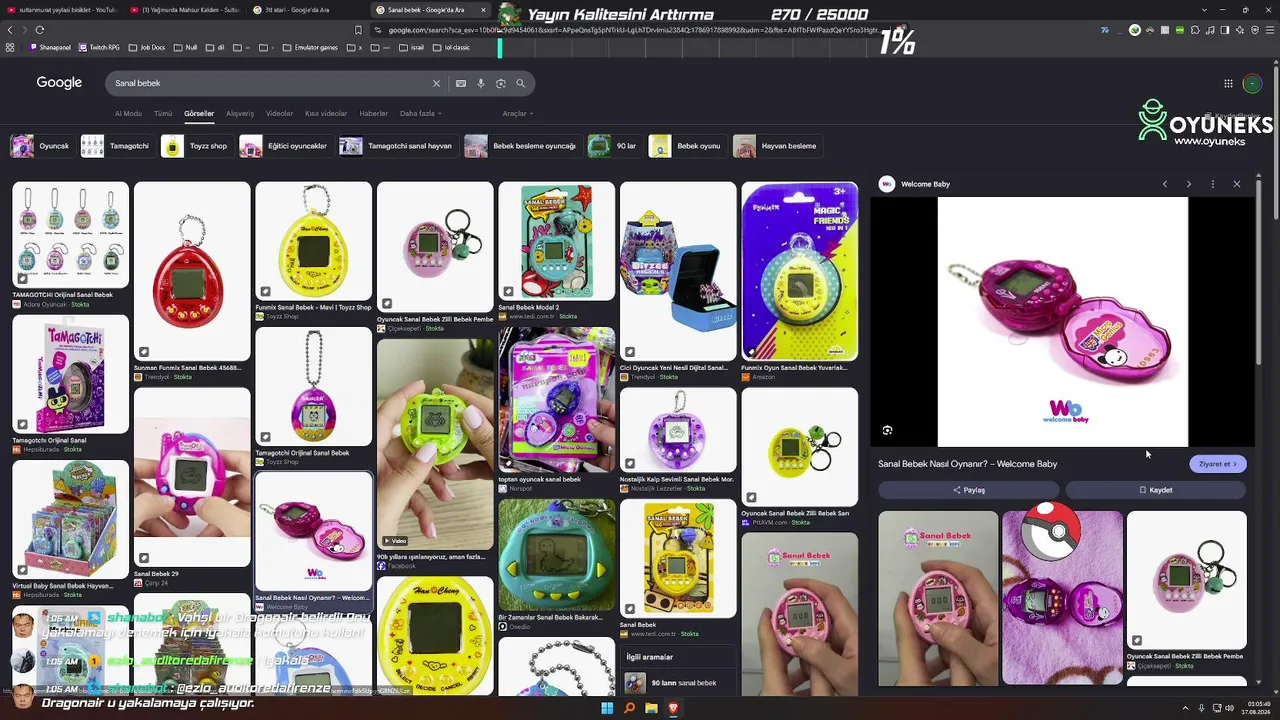
Task: Click the browser address bar URL
Action: (x=630, y=30)
